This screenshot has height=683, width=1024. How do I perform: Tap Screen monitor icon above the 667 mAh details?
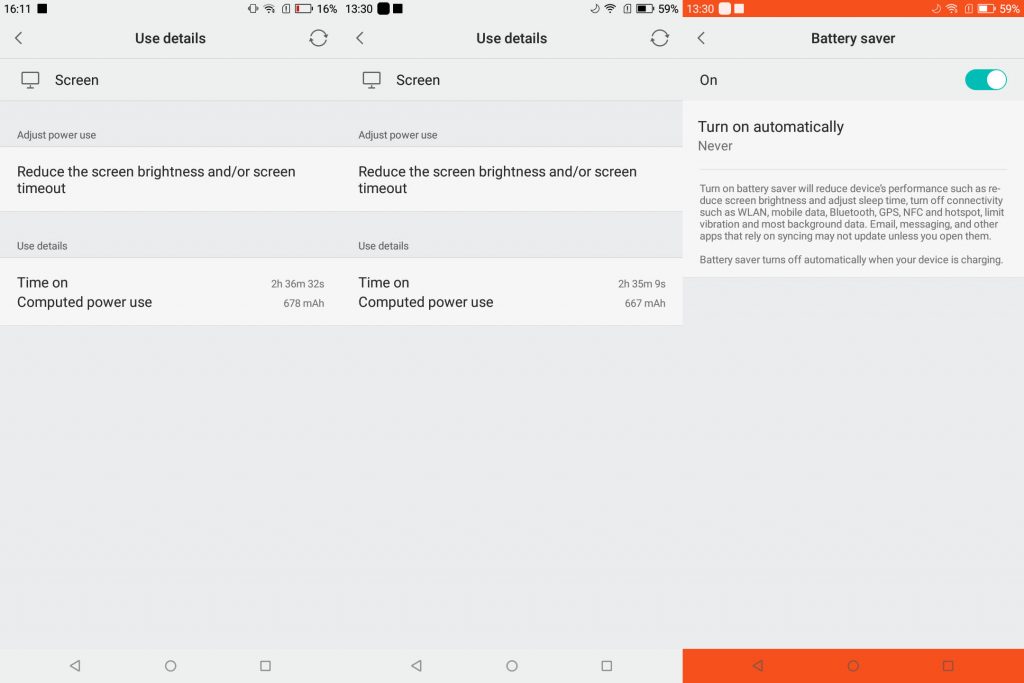pos(371,80)
